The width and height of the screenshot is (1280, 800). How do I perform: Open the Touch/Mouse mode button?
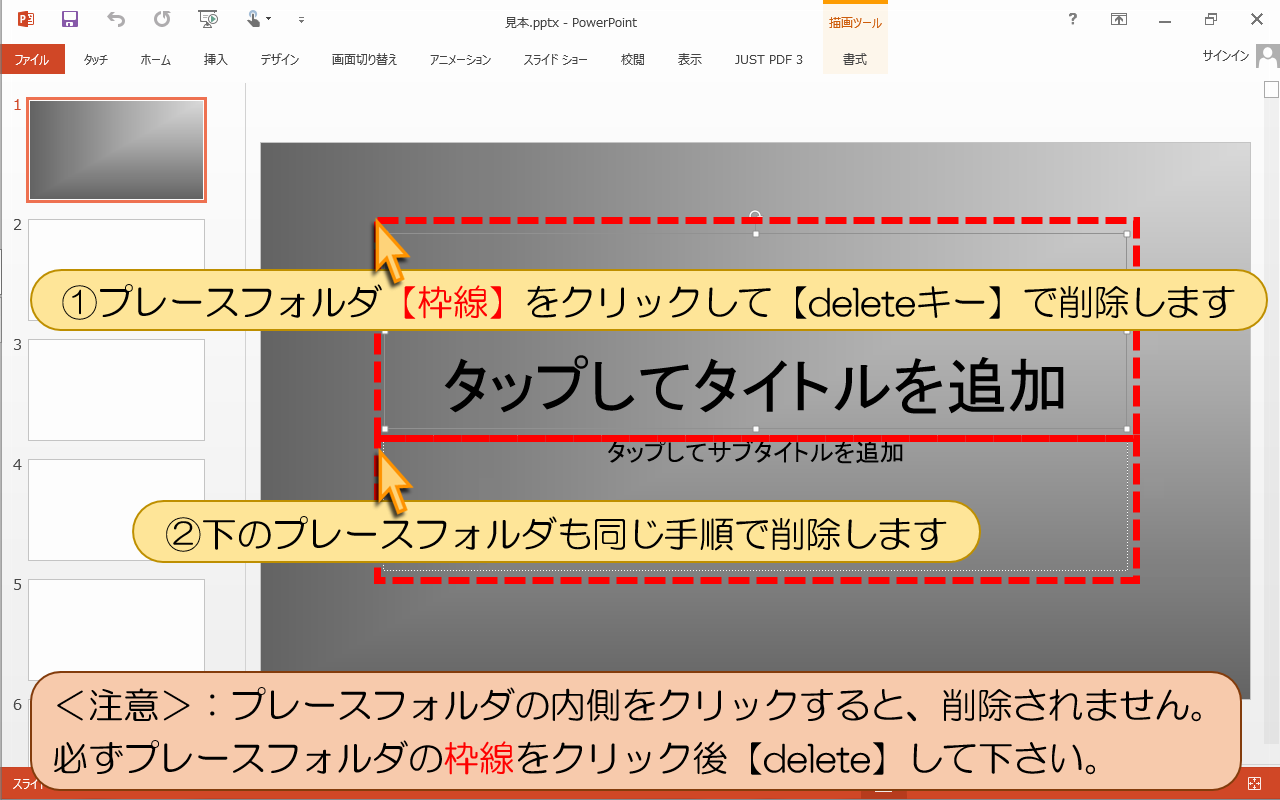click(x=259, y=19)
